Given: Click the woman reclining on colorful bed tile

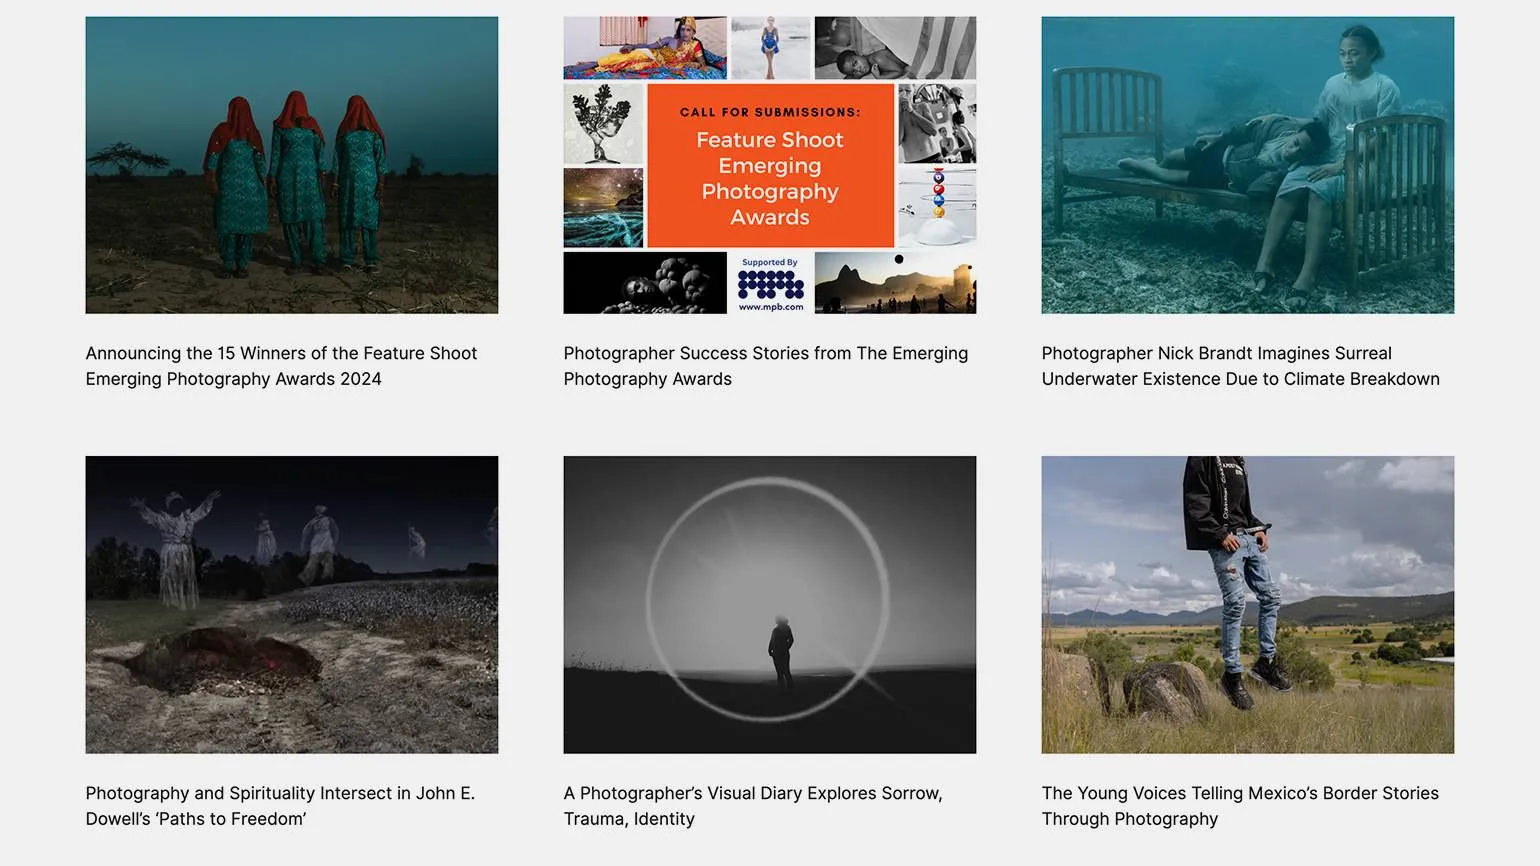Looking at the screenshot, I should coord(645,47).
